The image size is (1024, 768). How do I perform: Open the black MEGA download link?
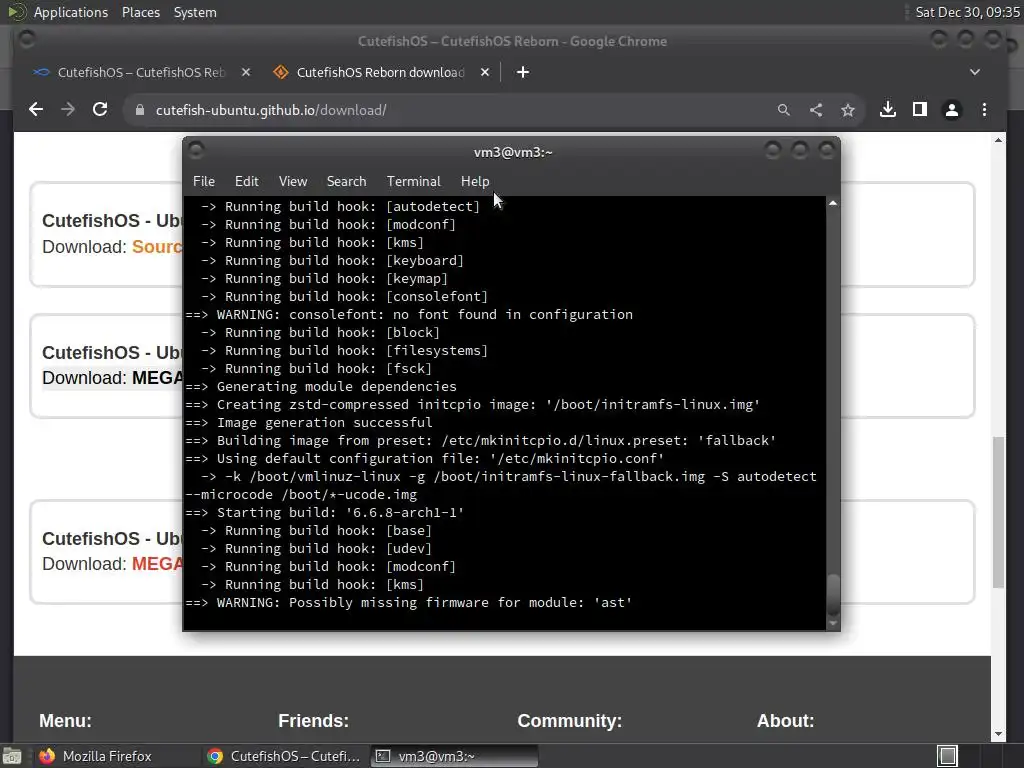pyautogui.click(x=157, y=378)
